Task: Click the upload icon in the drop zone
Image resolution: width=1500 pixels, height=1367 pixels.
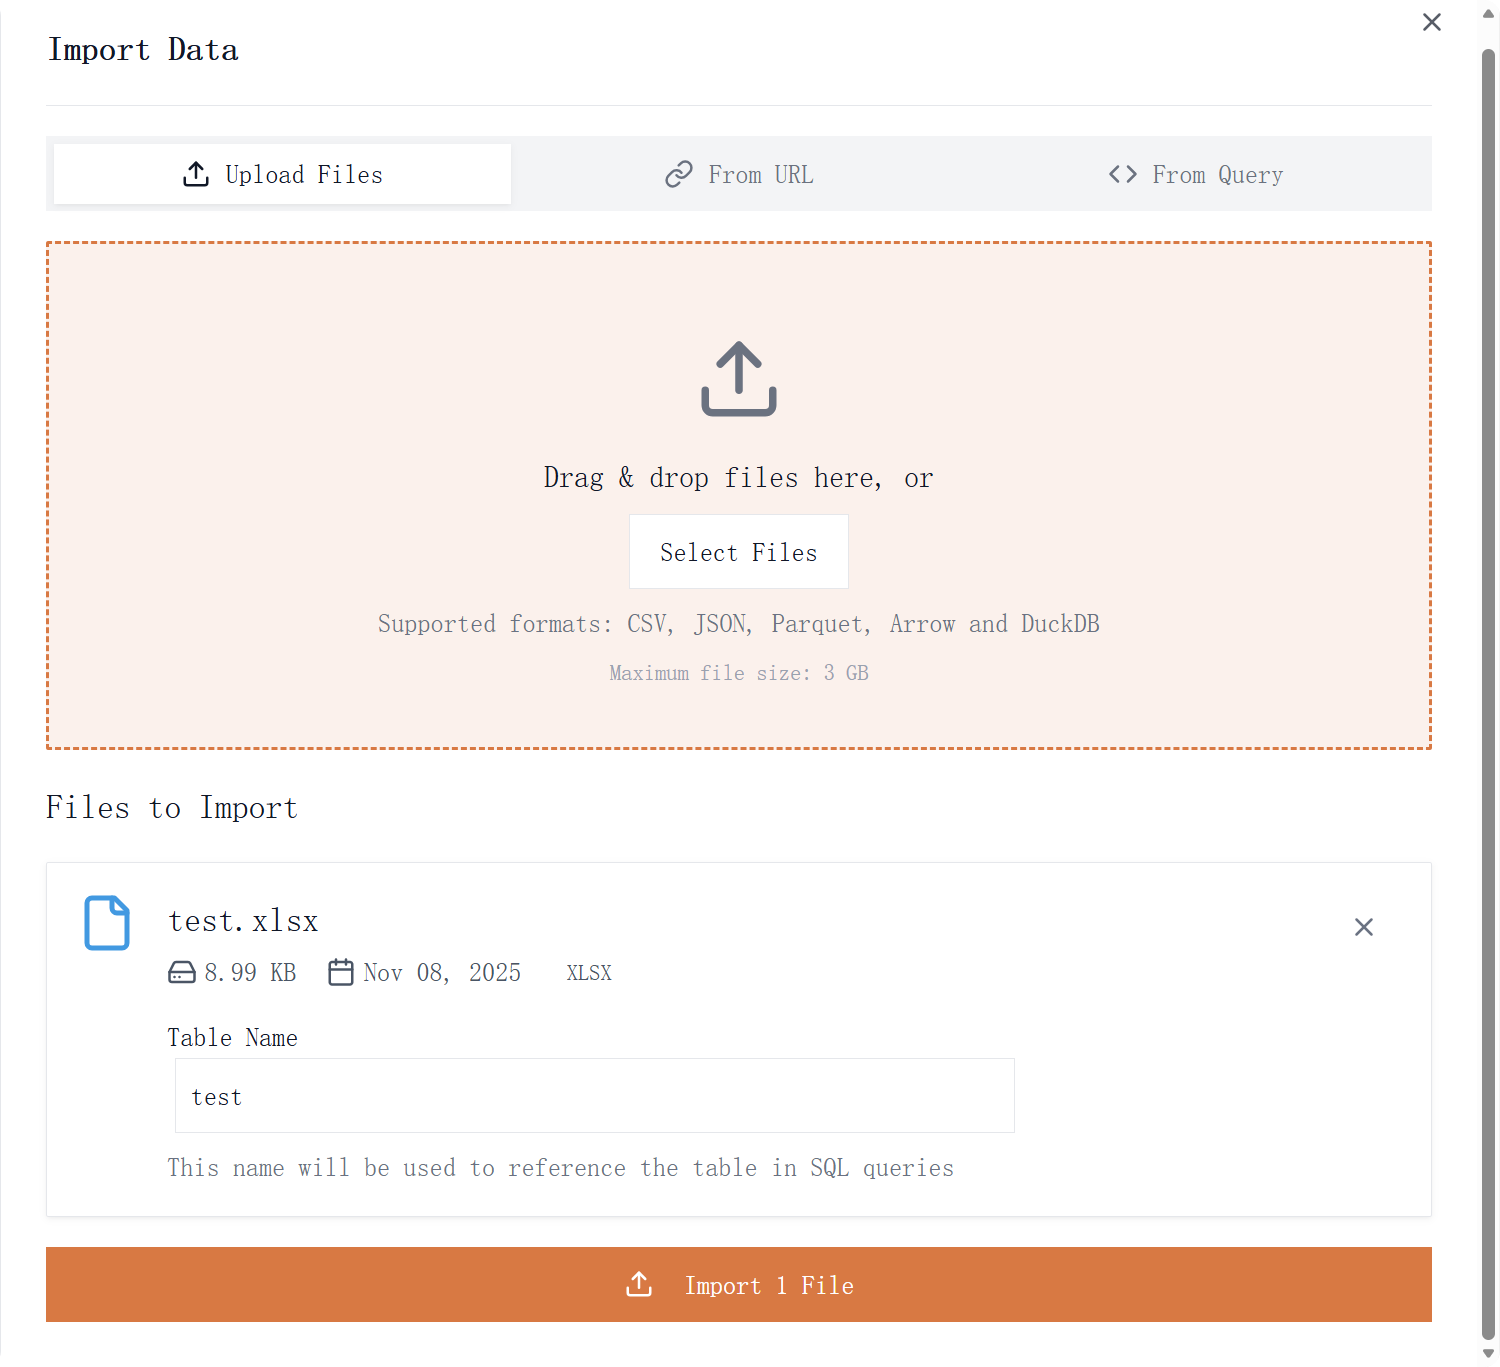Action: [x=738, y=378]
